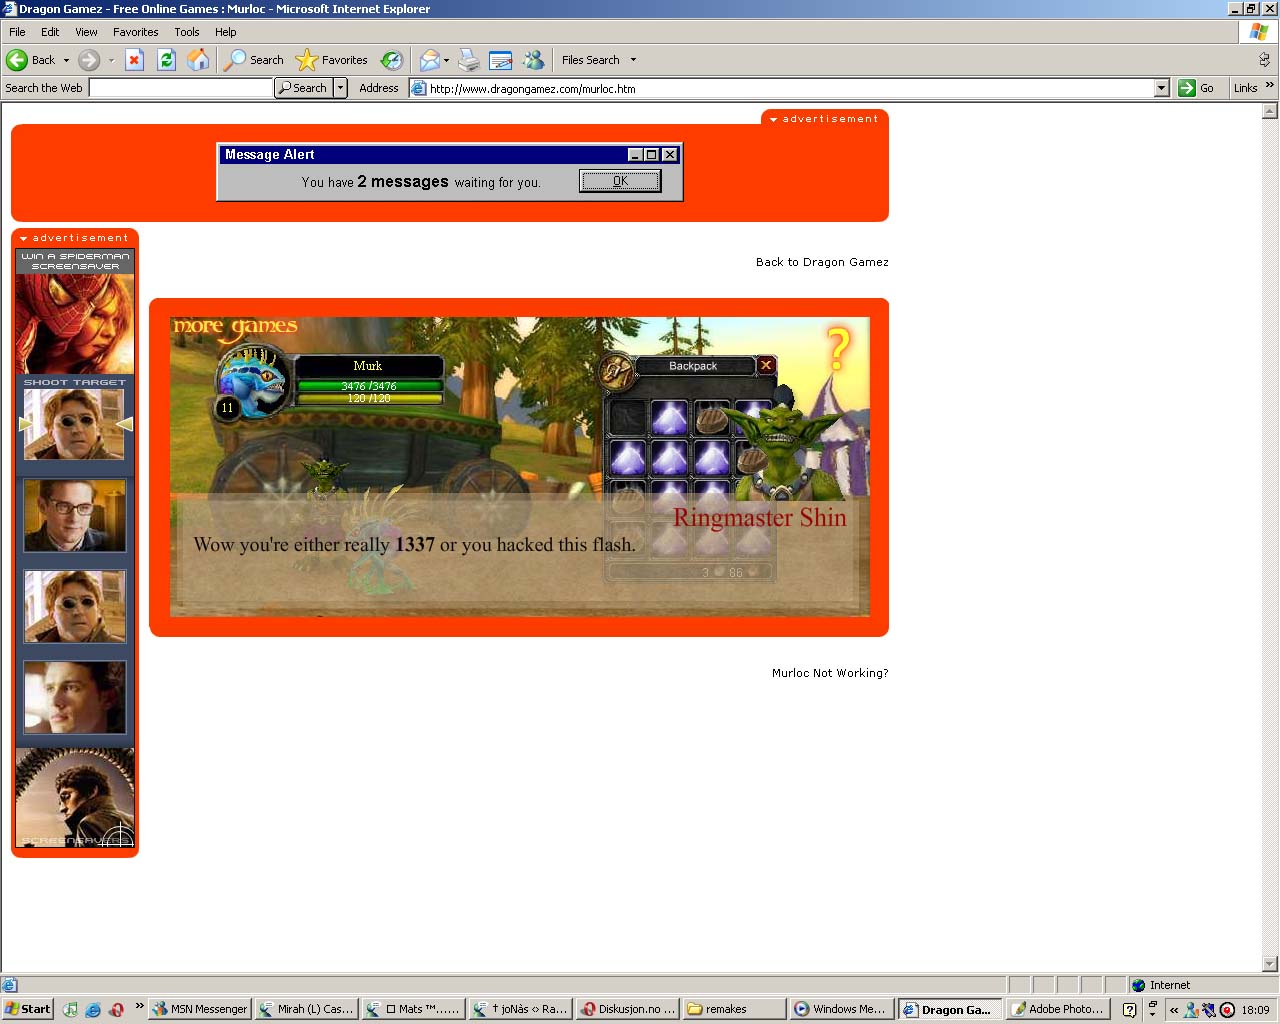Click the yellow question mark in game
Viewport: 1280px width, 1024px height.
click(x=838, y=350)
